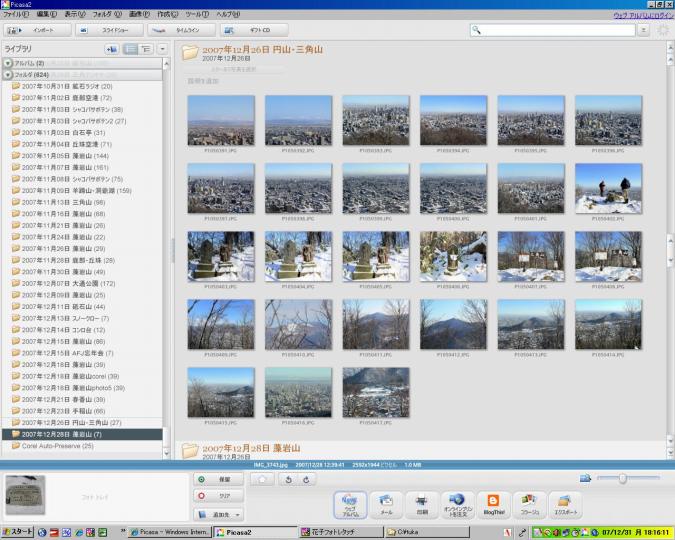Click the Gift CD (ギフトCD) button

pos(253,30)
